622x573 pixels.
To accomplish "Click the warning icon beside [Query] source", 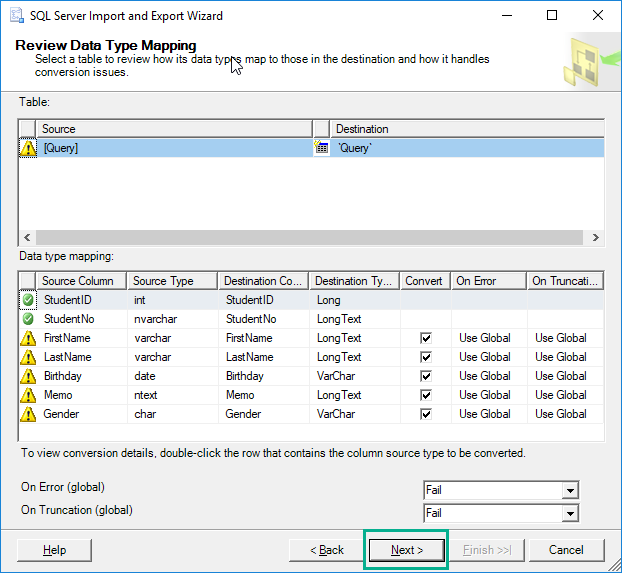I will (28, 148).
